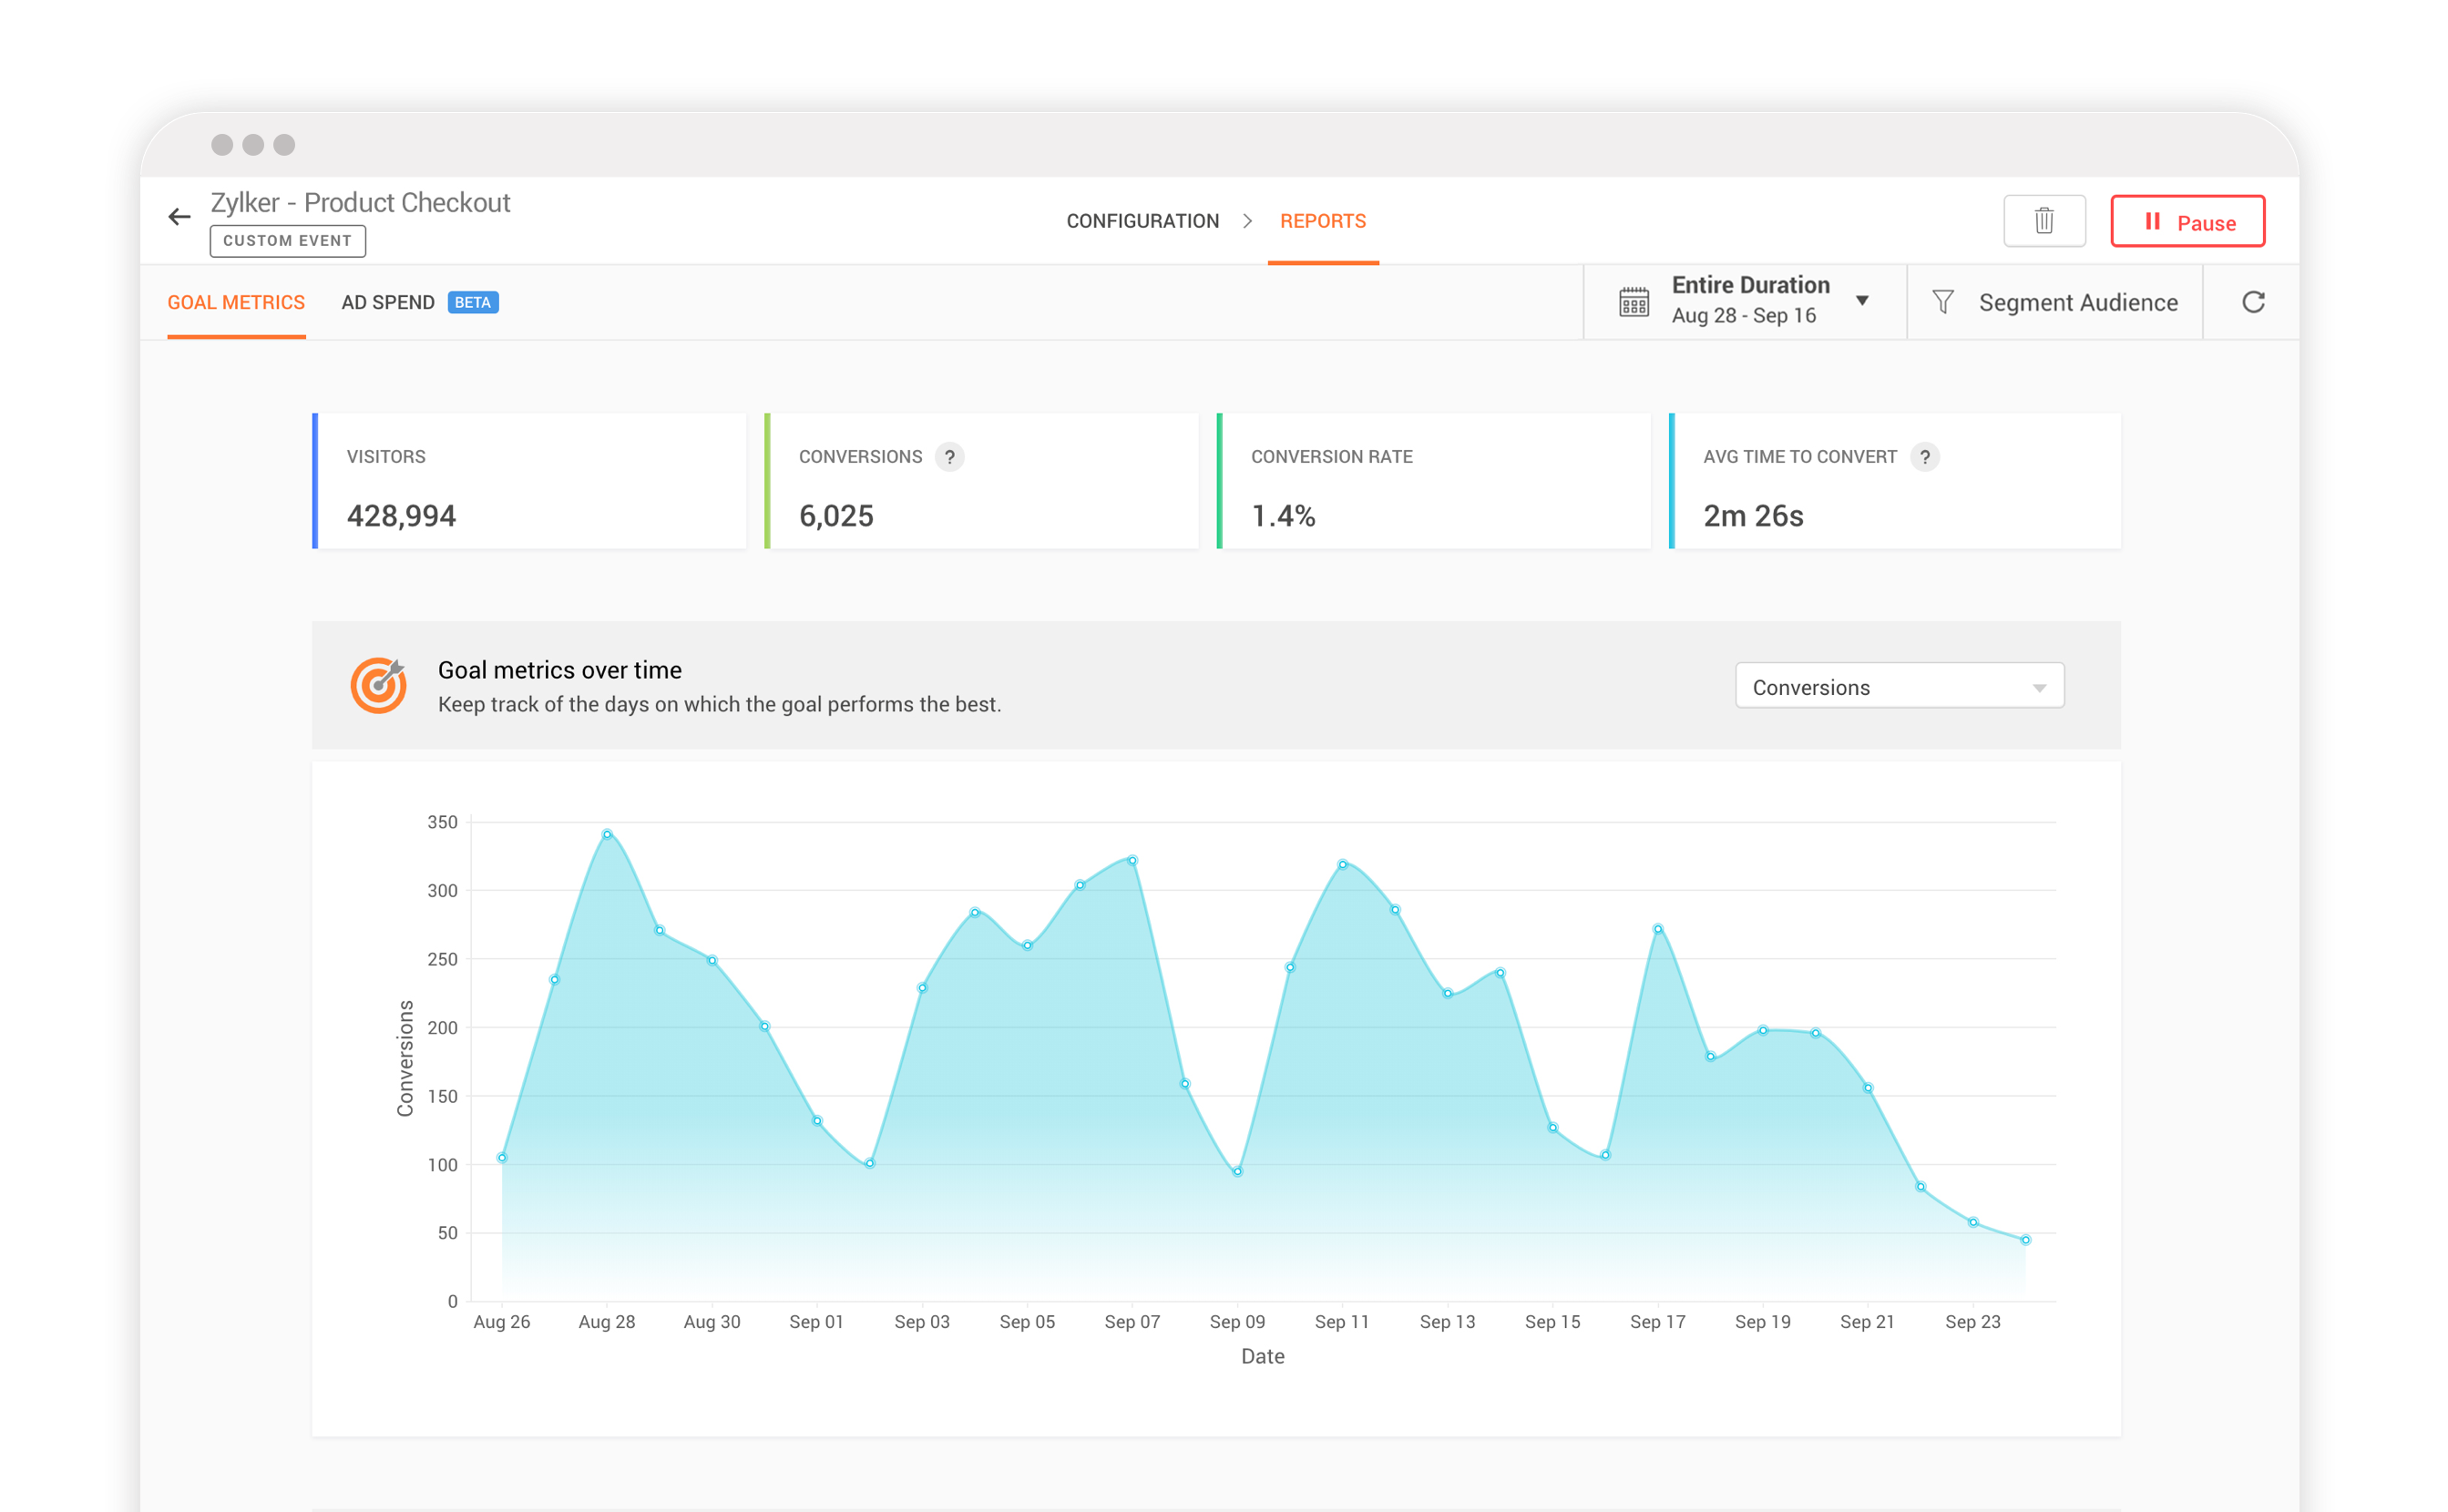2448x1512 pixels.
Task: Pause the goal with Pause button
Action: (x=2187, y=222)
